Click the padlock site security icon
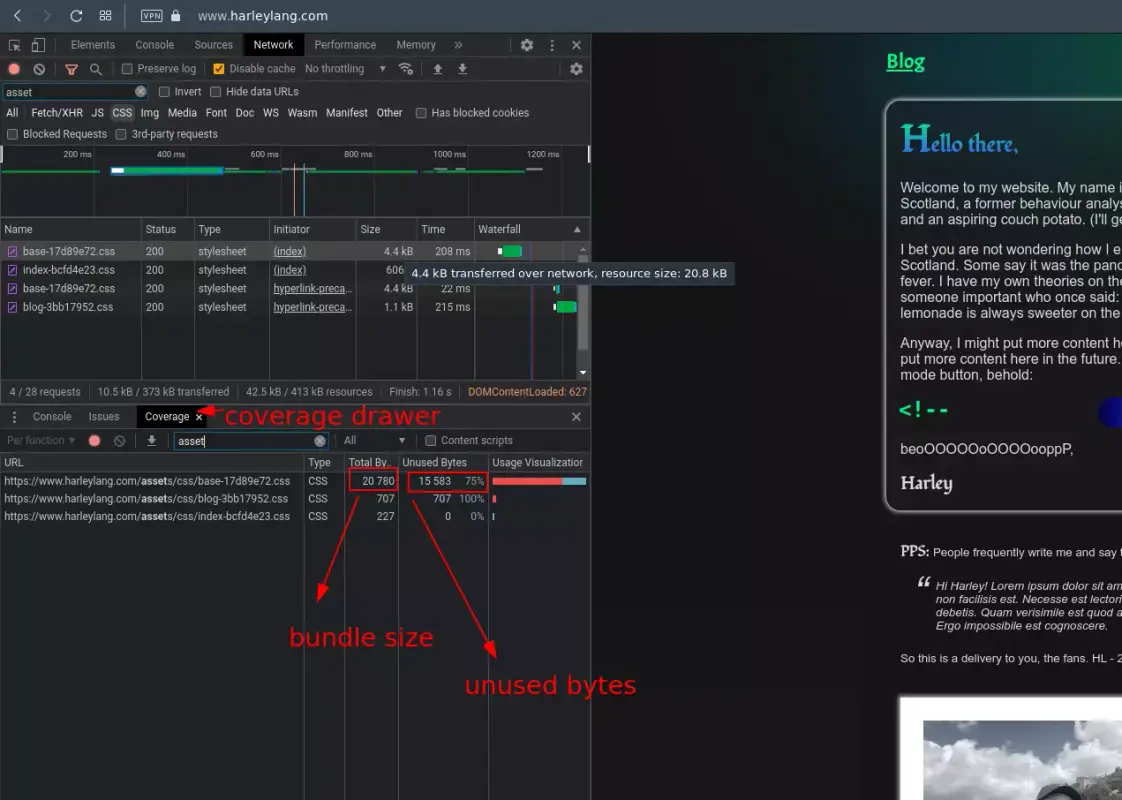The height and width of the screenshot is (800, 1122). (175, 16)
